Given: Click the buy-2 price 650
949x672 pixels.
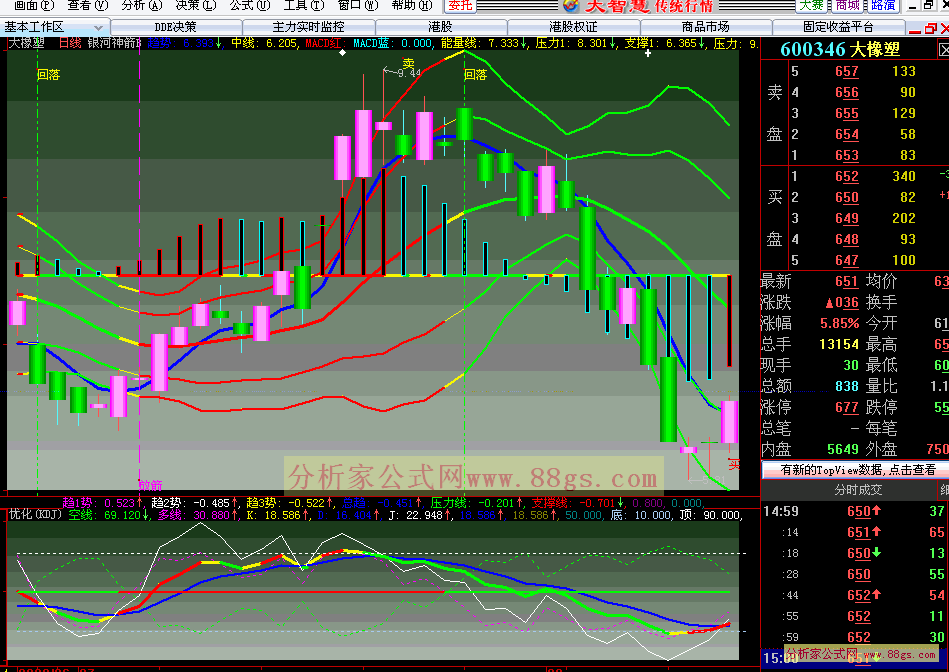Looking at the screenshot, I should coord(847,197).
